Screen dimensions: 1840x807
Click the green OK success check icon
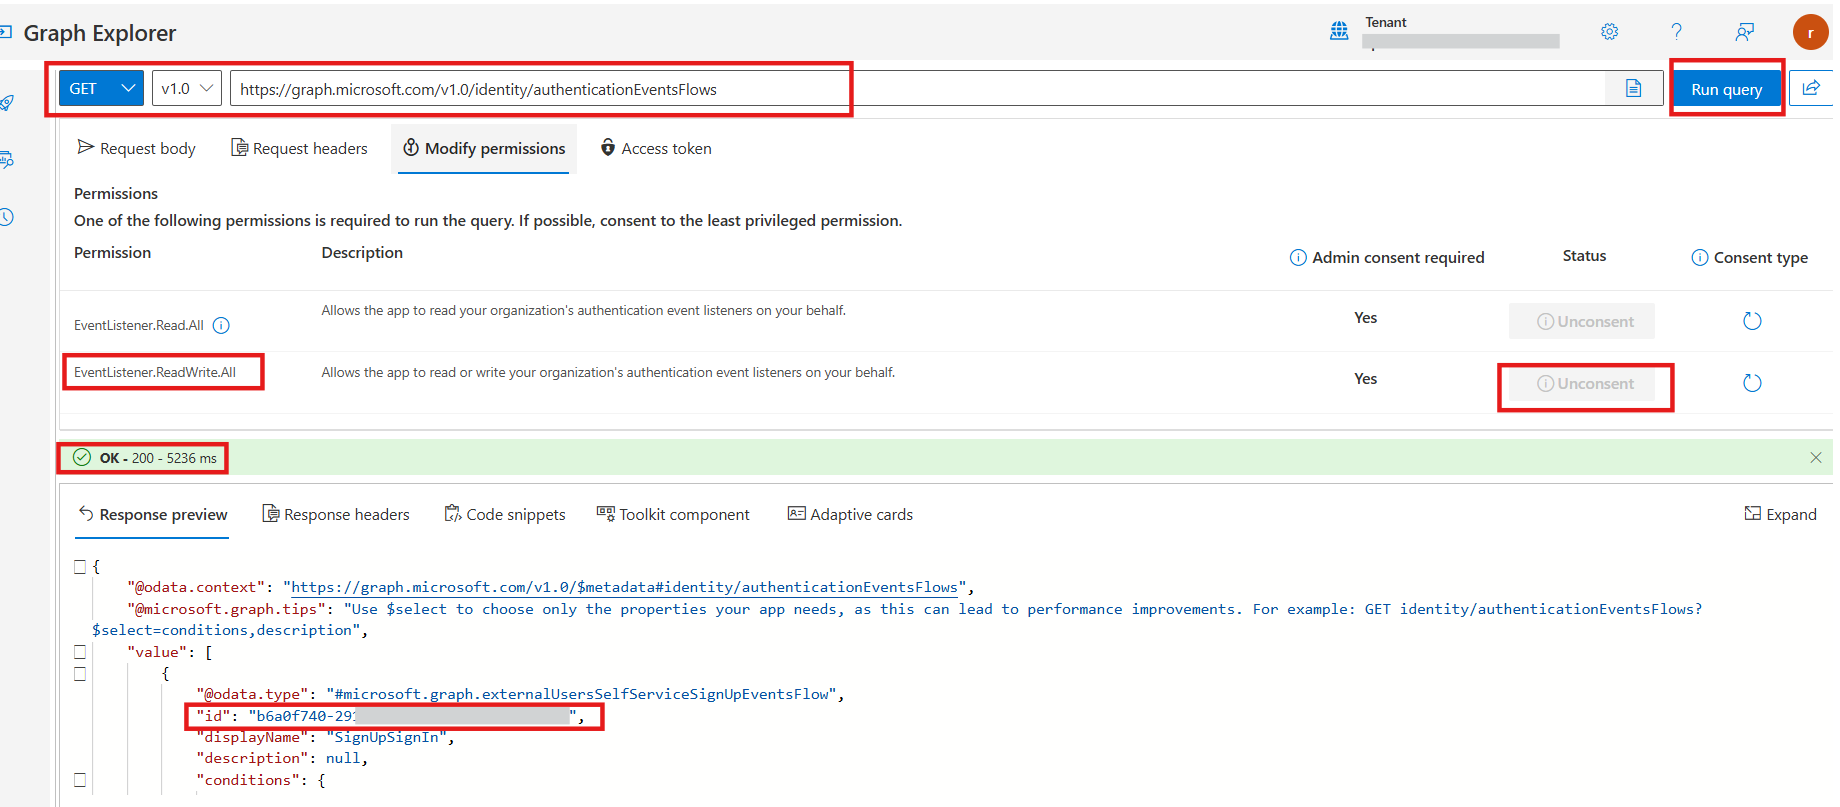coord(82,457)
